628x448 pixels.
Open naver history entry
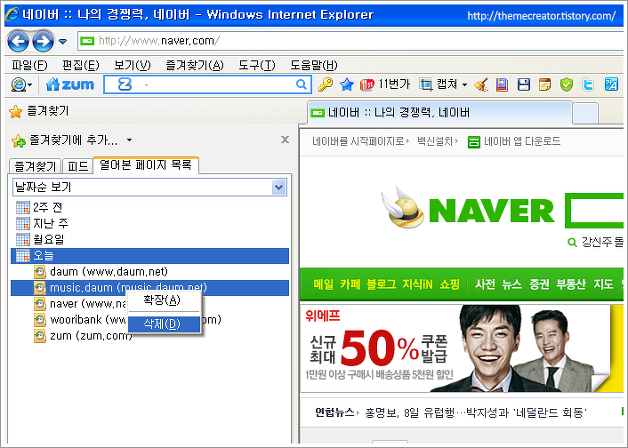click(x=80, y=303)
